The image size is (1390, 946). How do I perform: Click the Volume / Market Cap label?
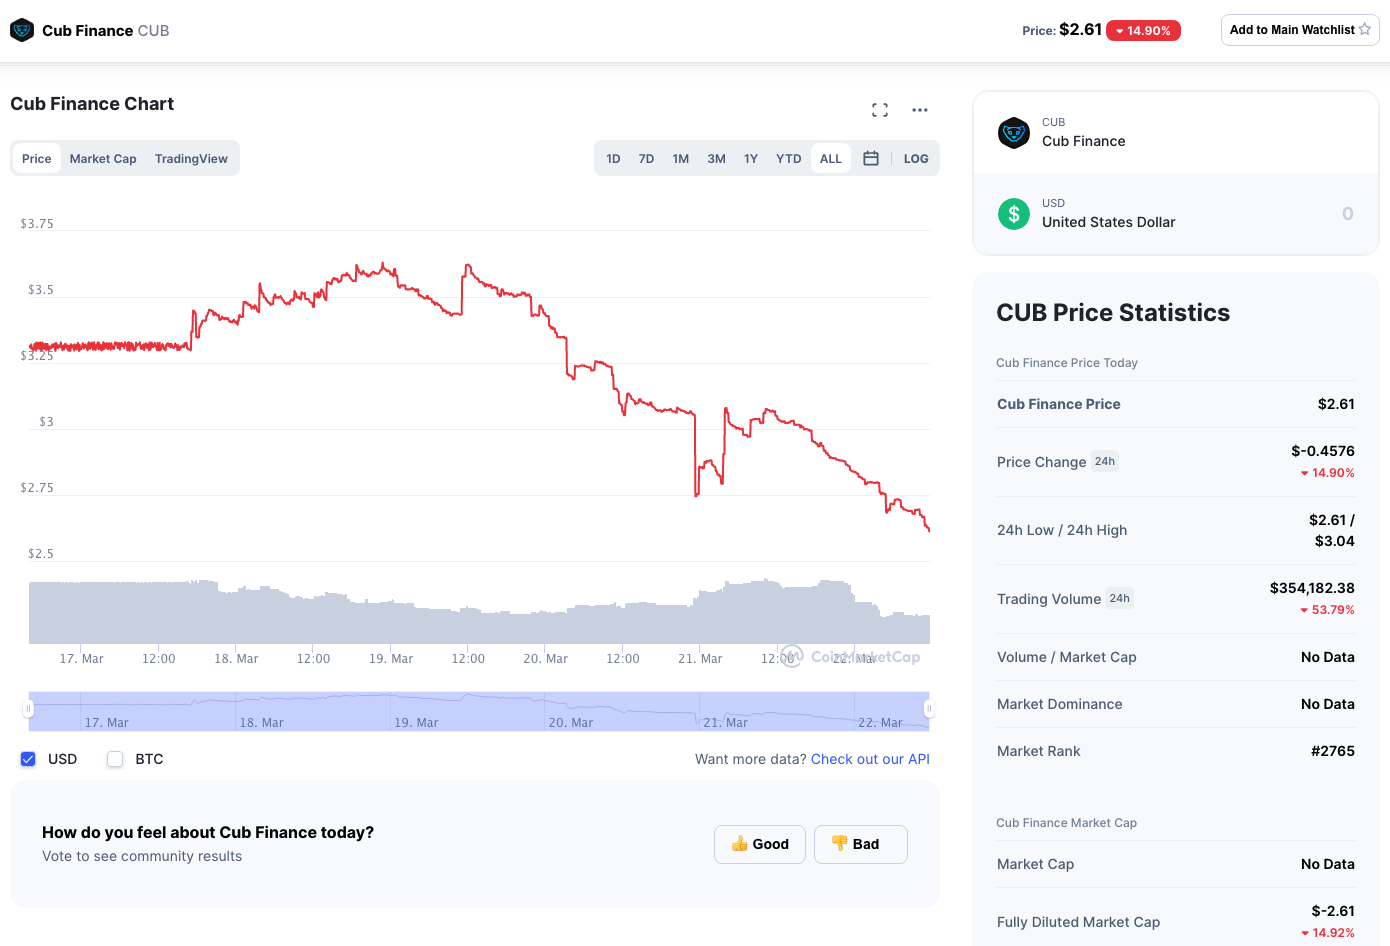(x=1067, y=657)
